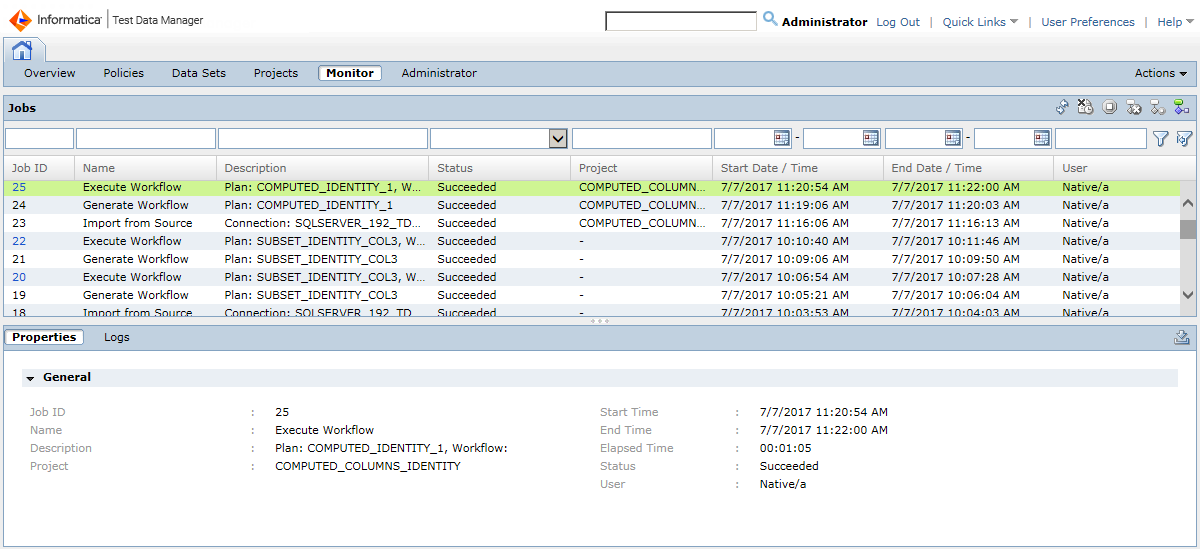This screenshot has height=549, width=1200.
Task: Click the export properties icon
Action: pyautogui.click(x=1182, y=337)
